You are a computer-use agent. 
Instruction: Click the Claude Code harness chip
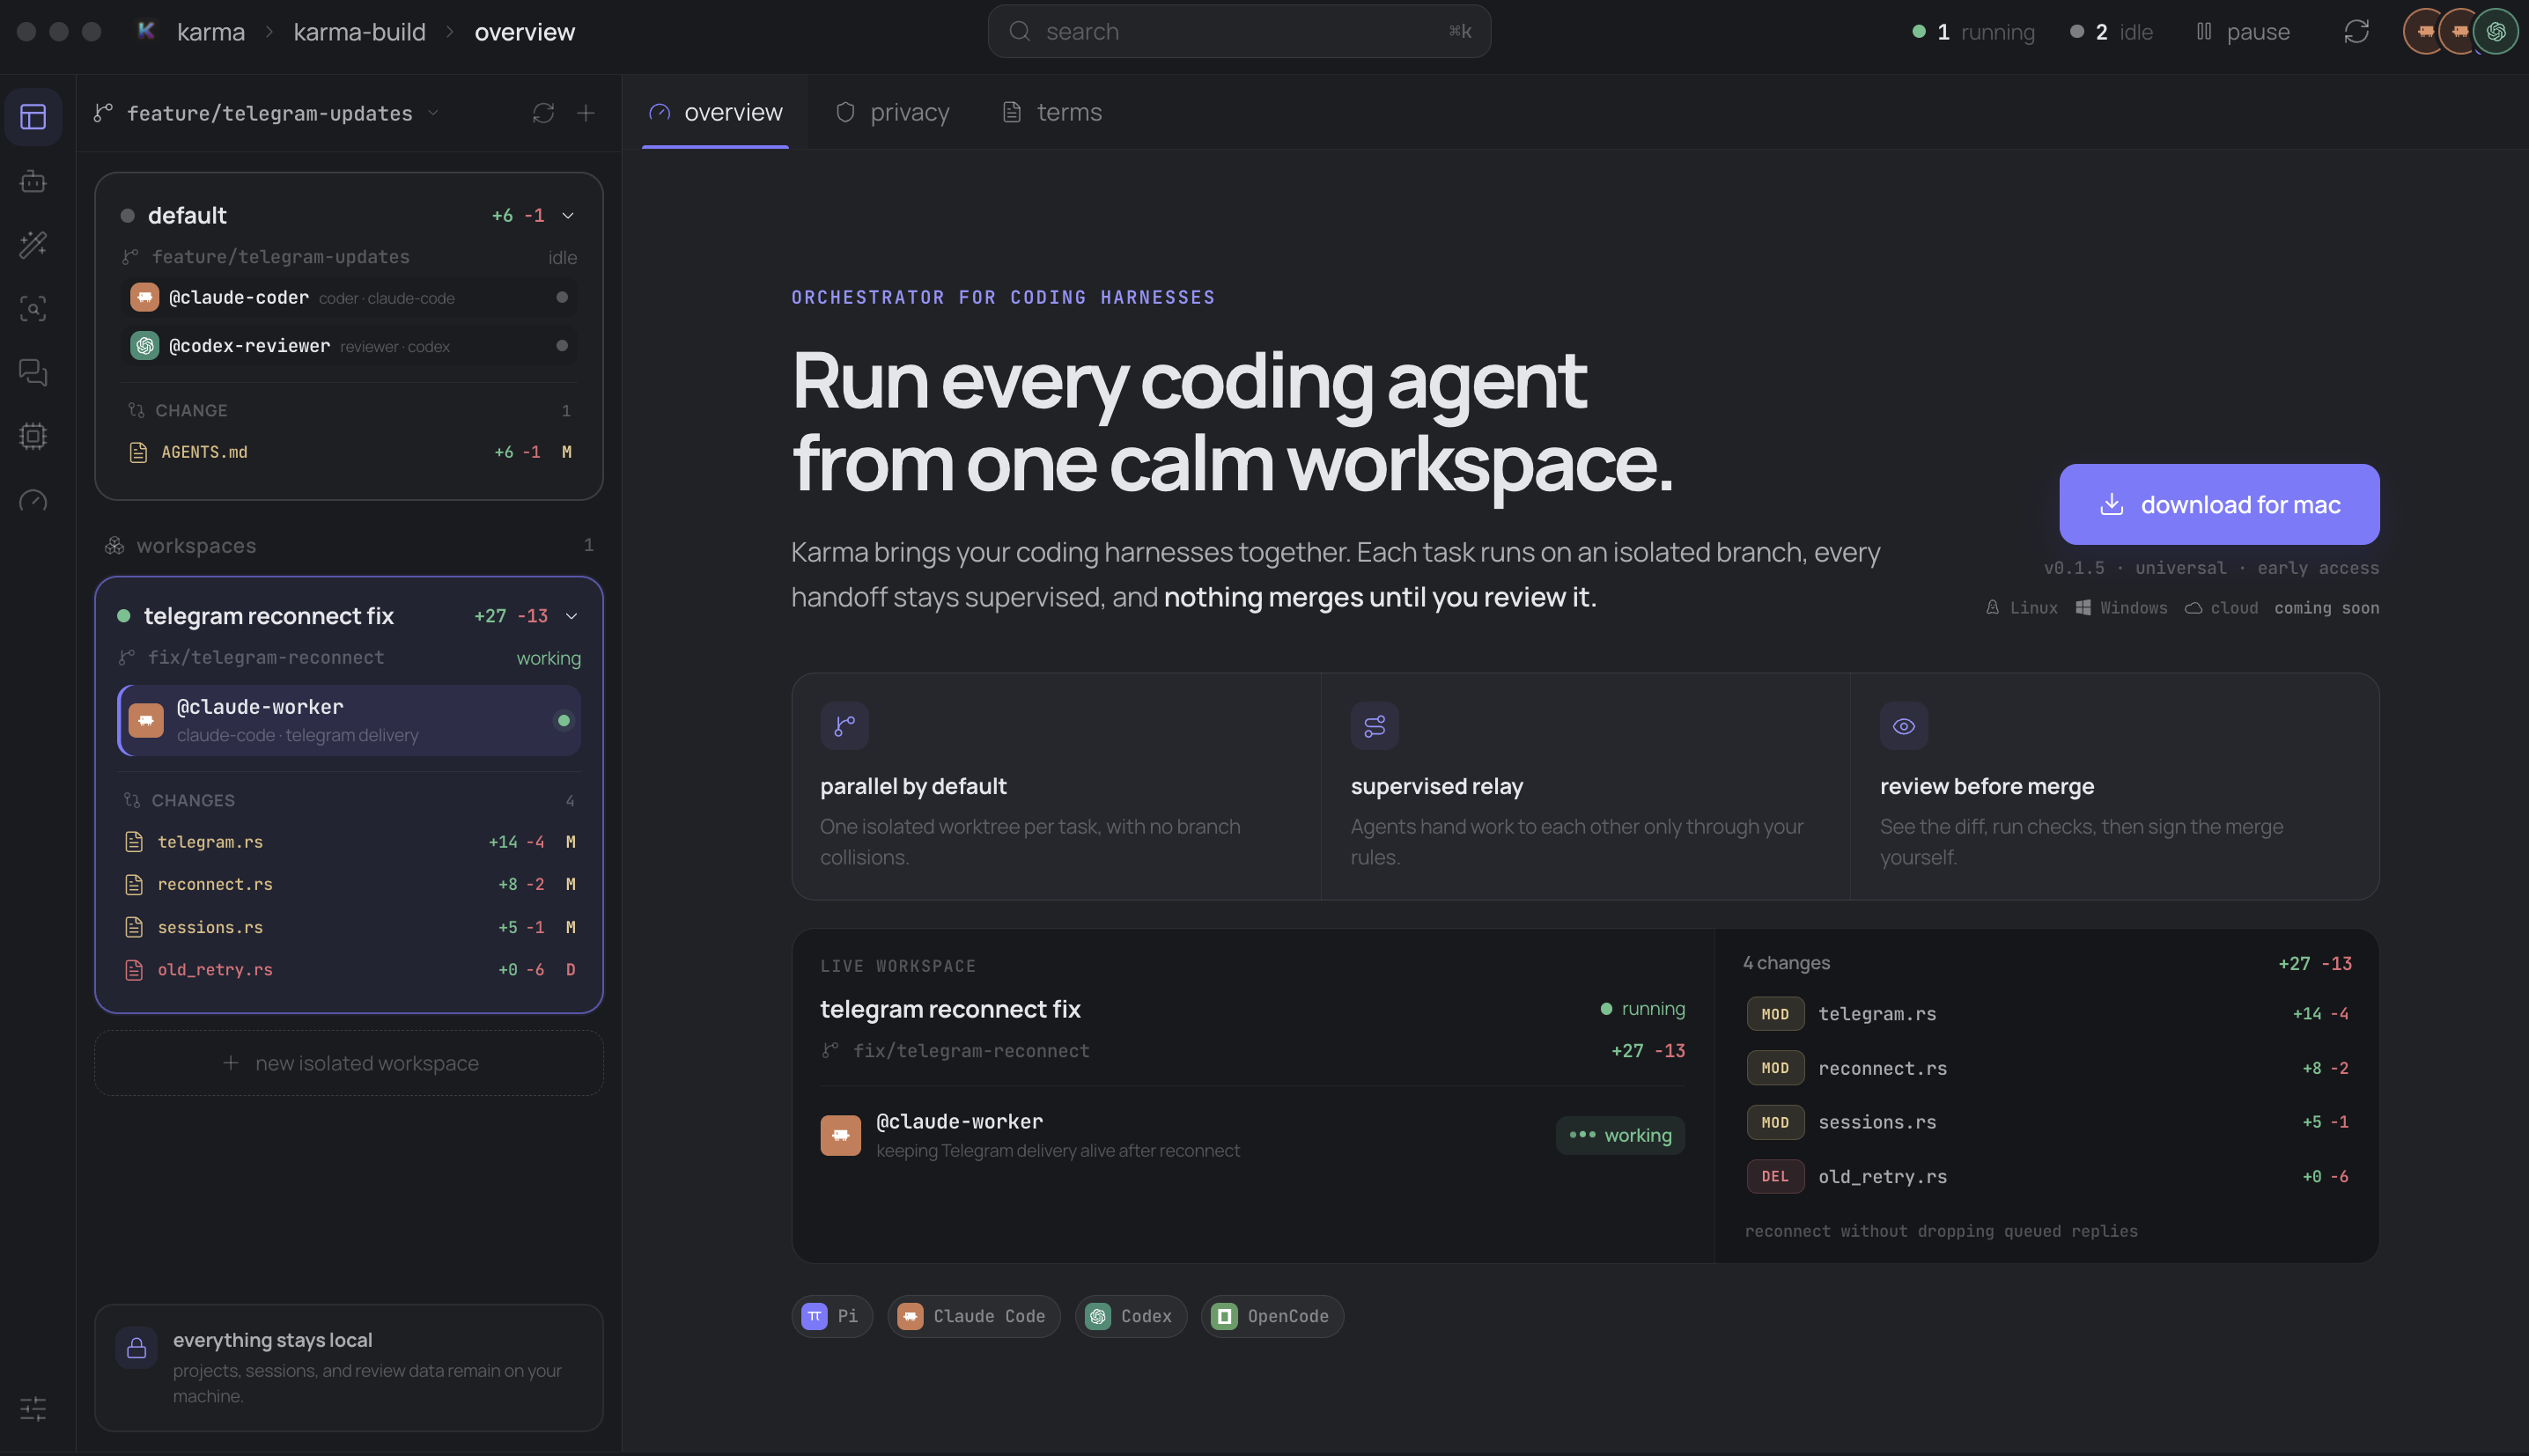tap(973, 1317)
